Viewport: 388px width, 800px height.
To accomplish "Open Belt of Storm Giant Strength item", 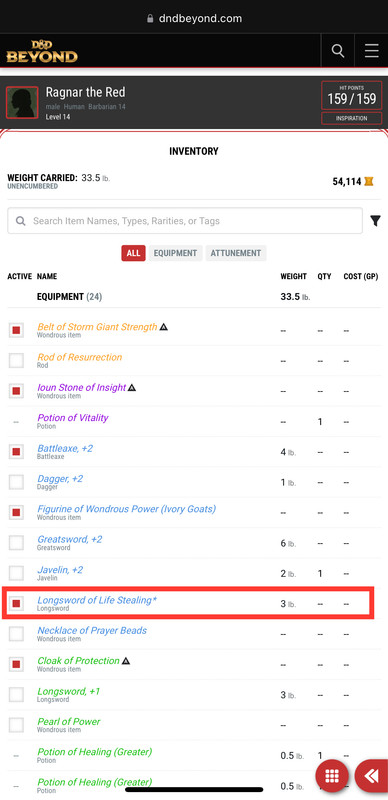I will point(97,327).
